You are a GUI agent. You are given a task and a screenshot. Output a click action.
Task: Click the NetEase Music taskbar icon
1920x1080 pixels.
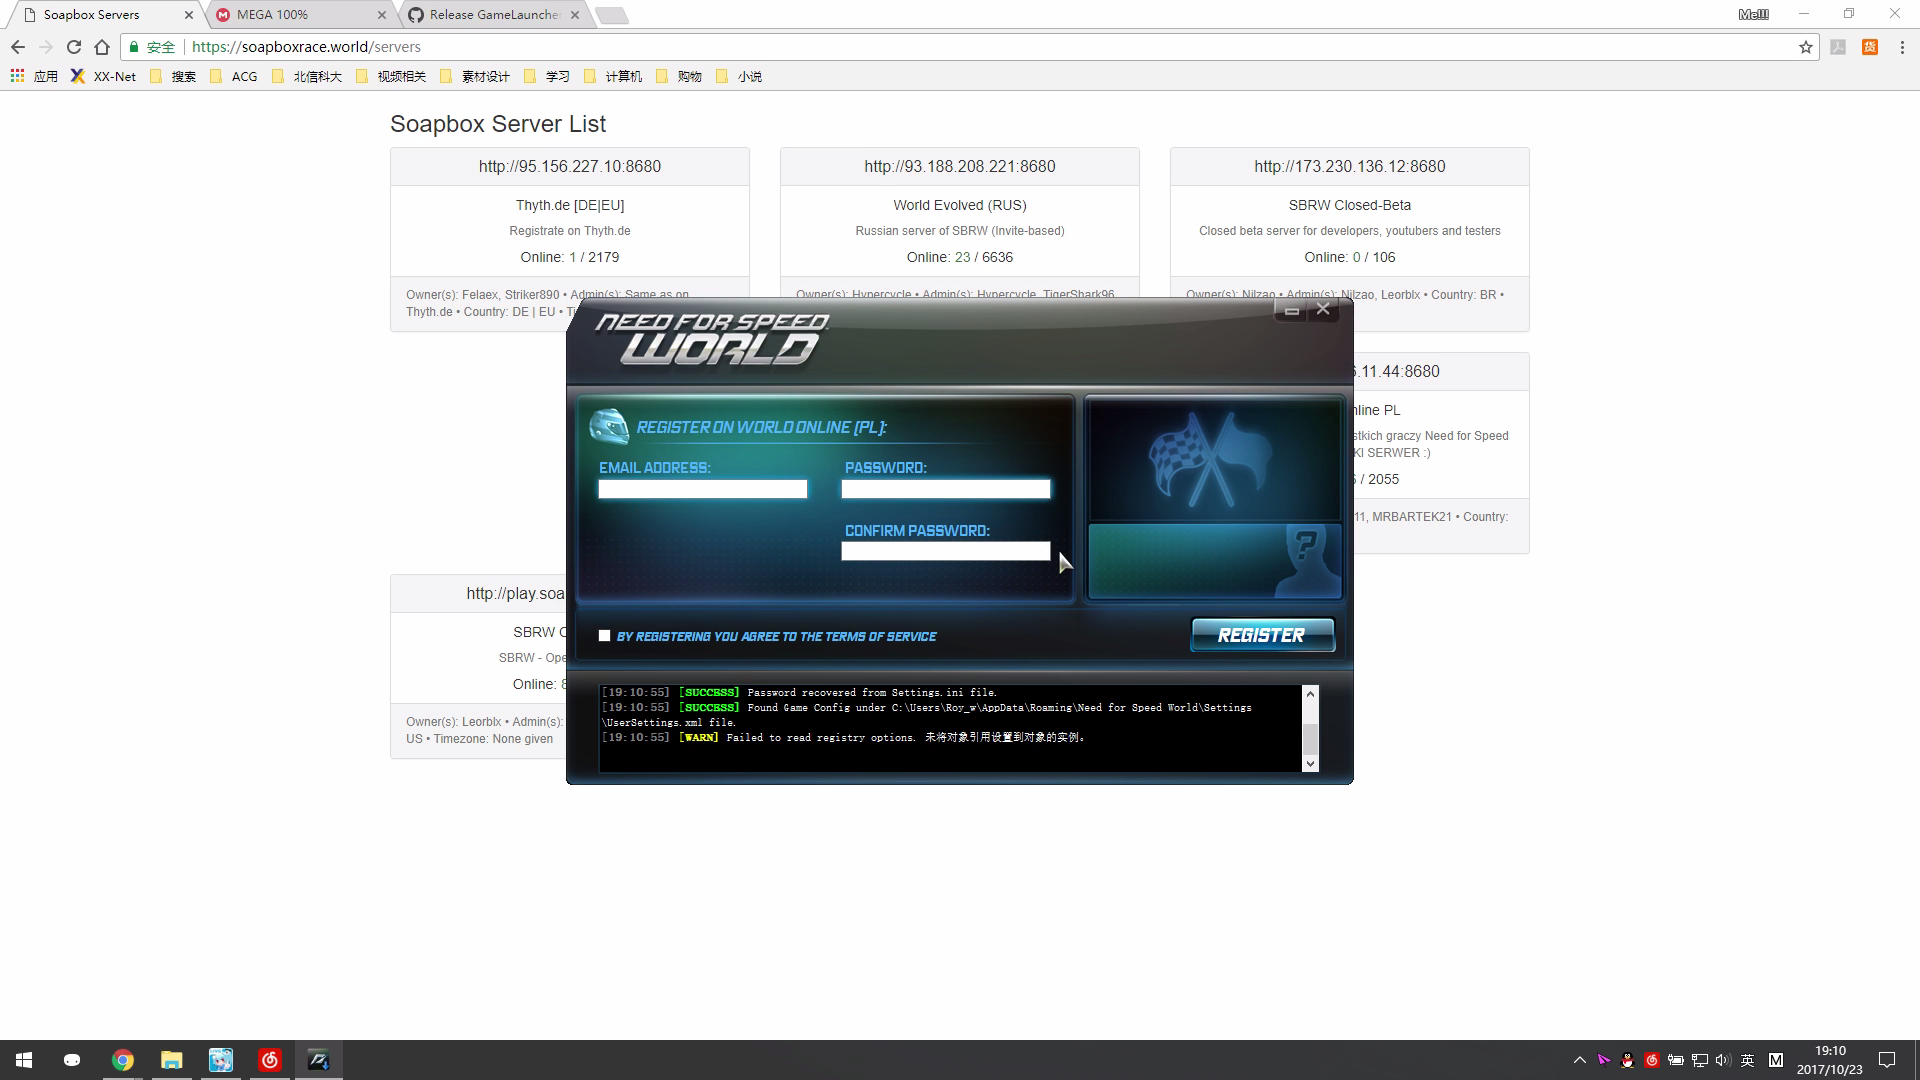270,1060
